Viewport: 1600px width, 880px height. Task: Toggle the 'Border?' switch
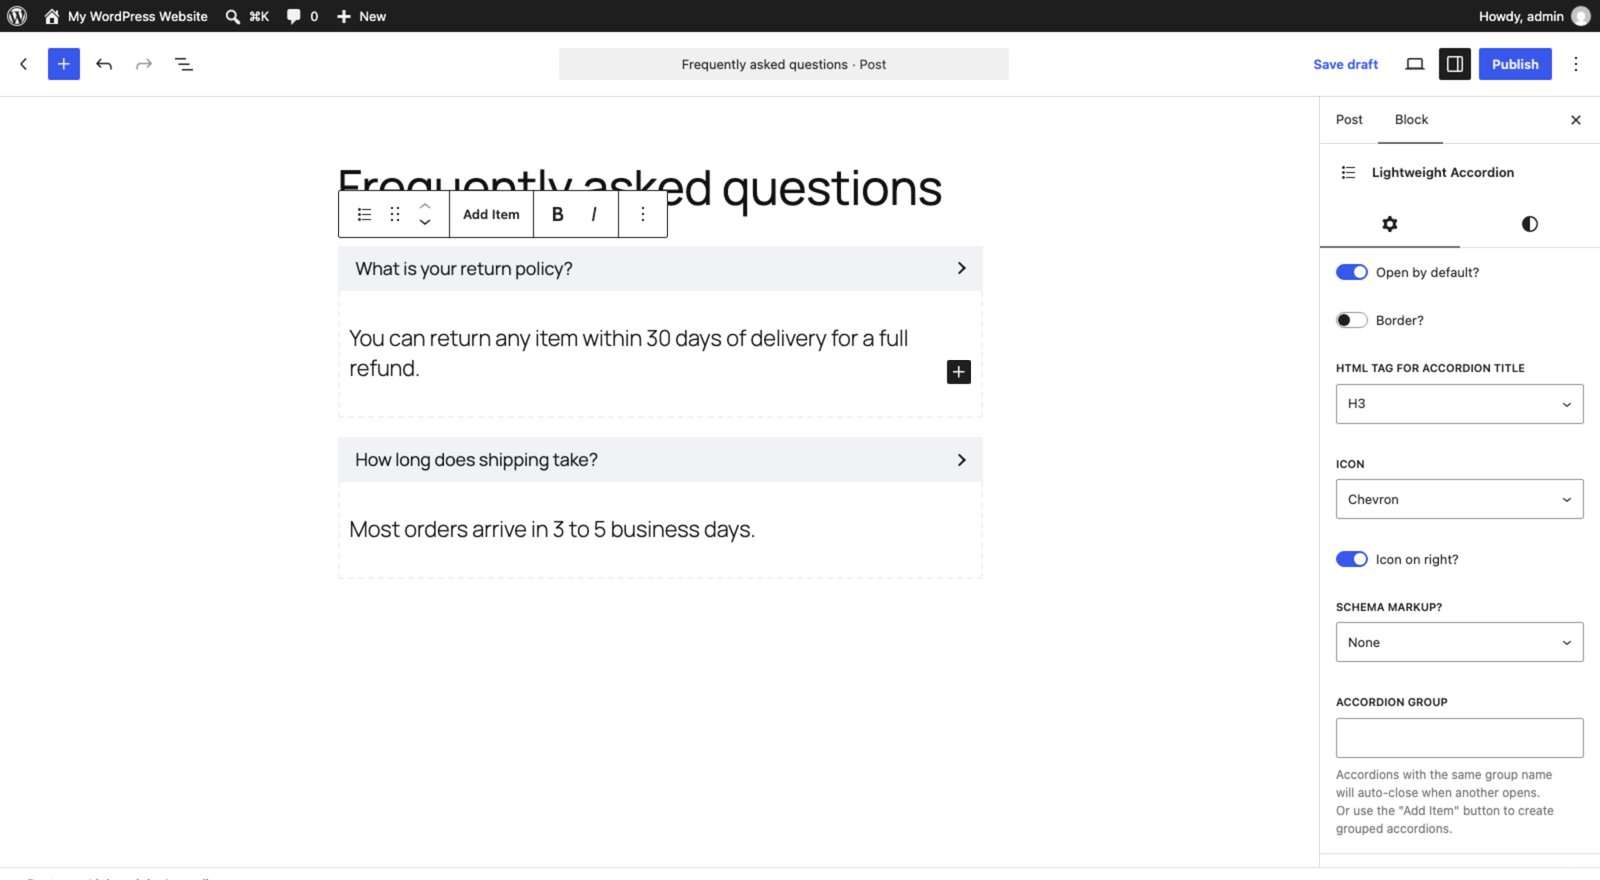(1352, 320)
